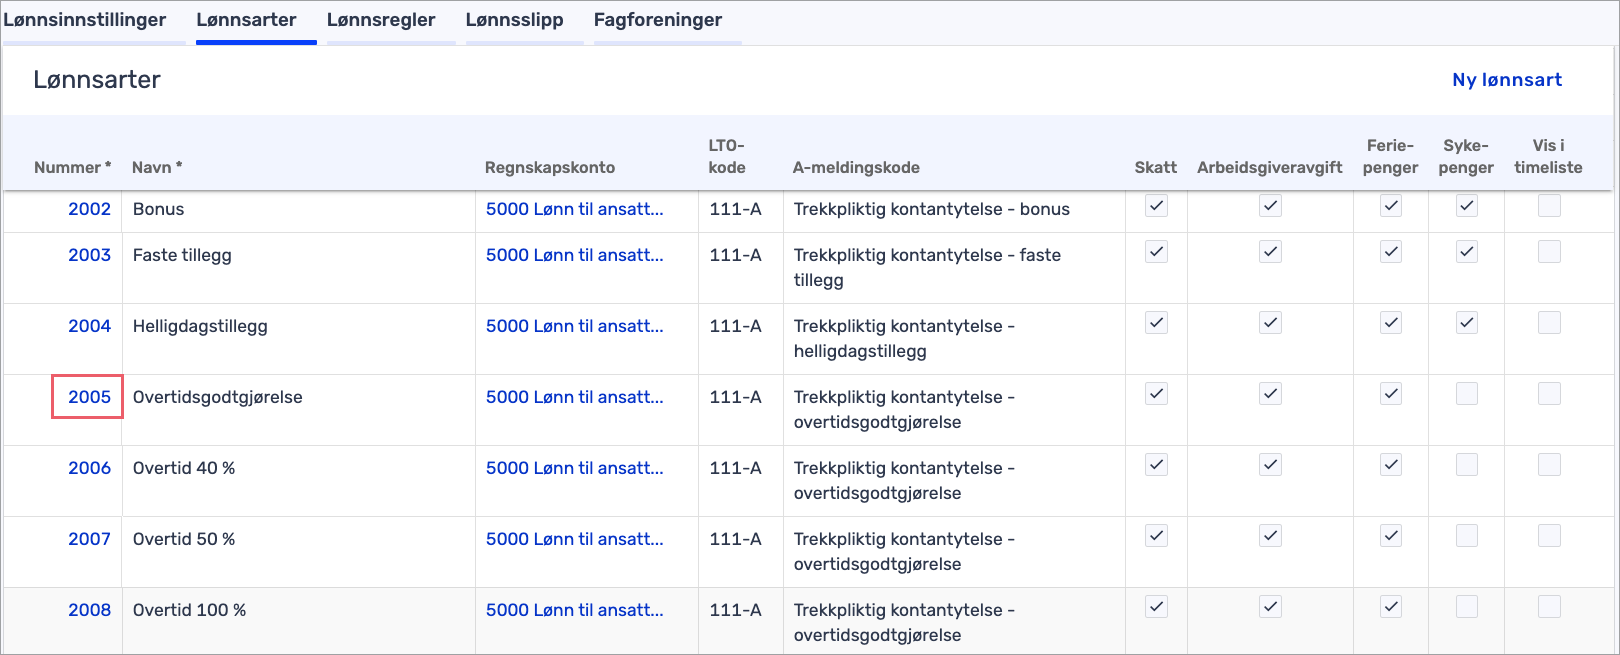
Task: Open the Fagforeninger tab
Action: (x=658, y=20)
